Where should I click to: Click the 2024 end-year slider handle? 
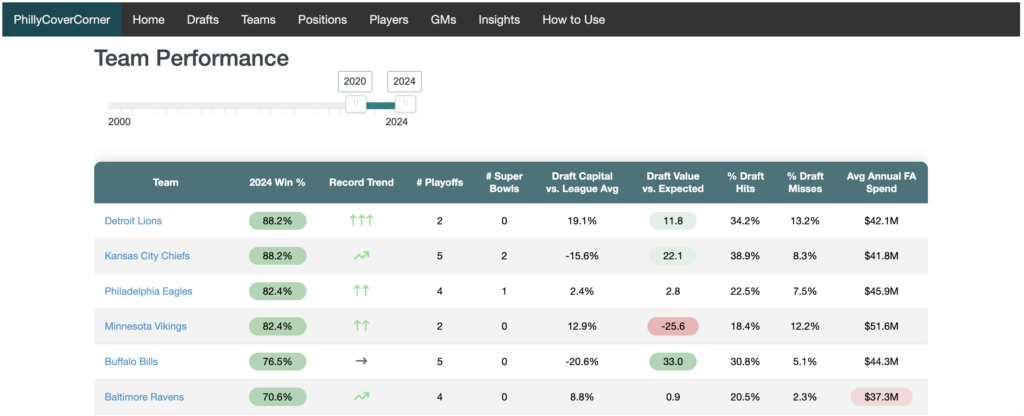pos(404,104)
